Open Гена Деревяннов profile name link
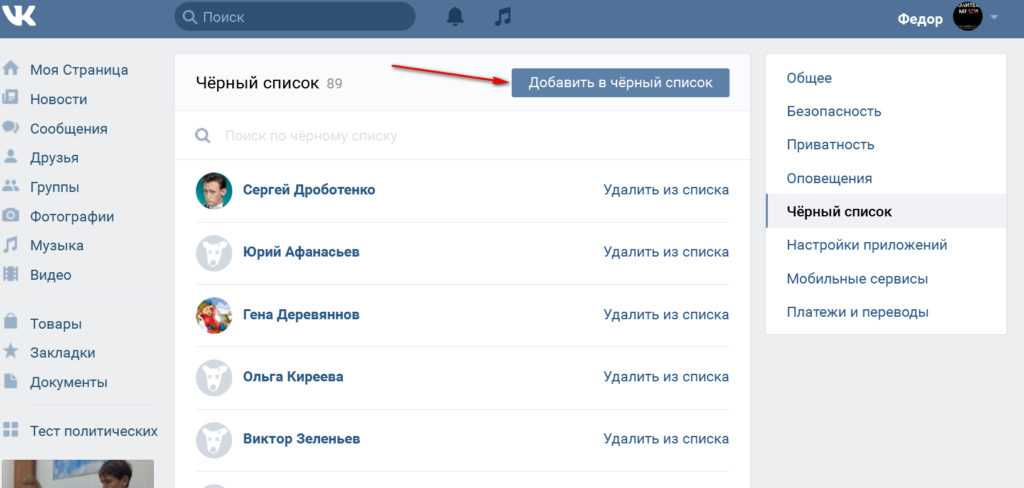The image size is (1024, 488). point(301,315)
